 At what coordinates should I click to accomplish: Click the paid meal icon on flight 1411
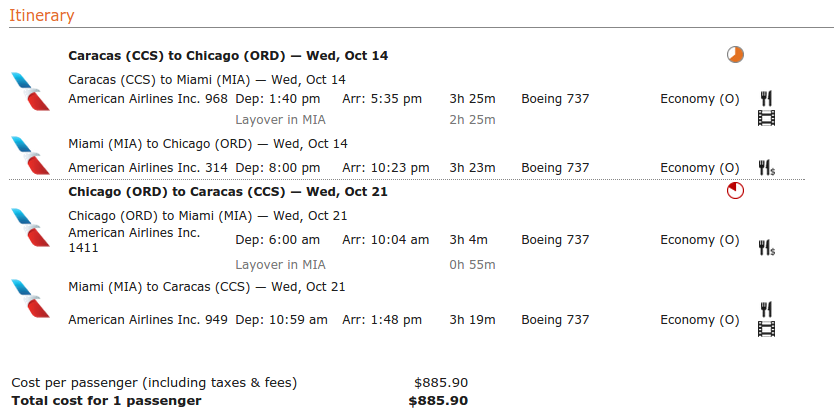pyautogui.click(x=767, y=247)
